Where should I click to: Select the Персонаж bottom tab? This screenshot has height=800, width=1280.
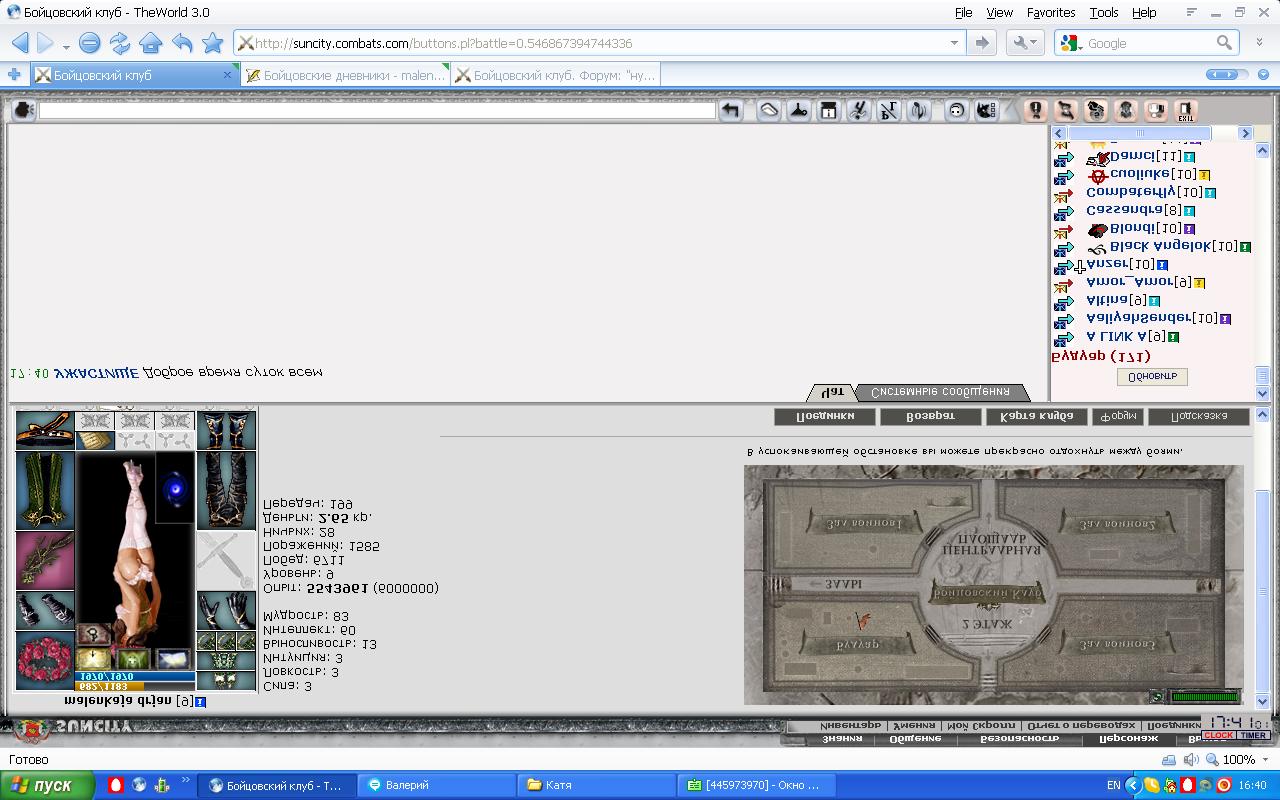(1128, 739)
